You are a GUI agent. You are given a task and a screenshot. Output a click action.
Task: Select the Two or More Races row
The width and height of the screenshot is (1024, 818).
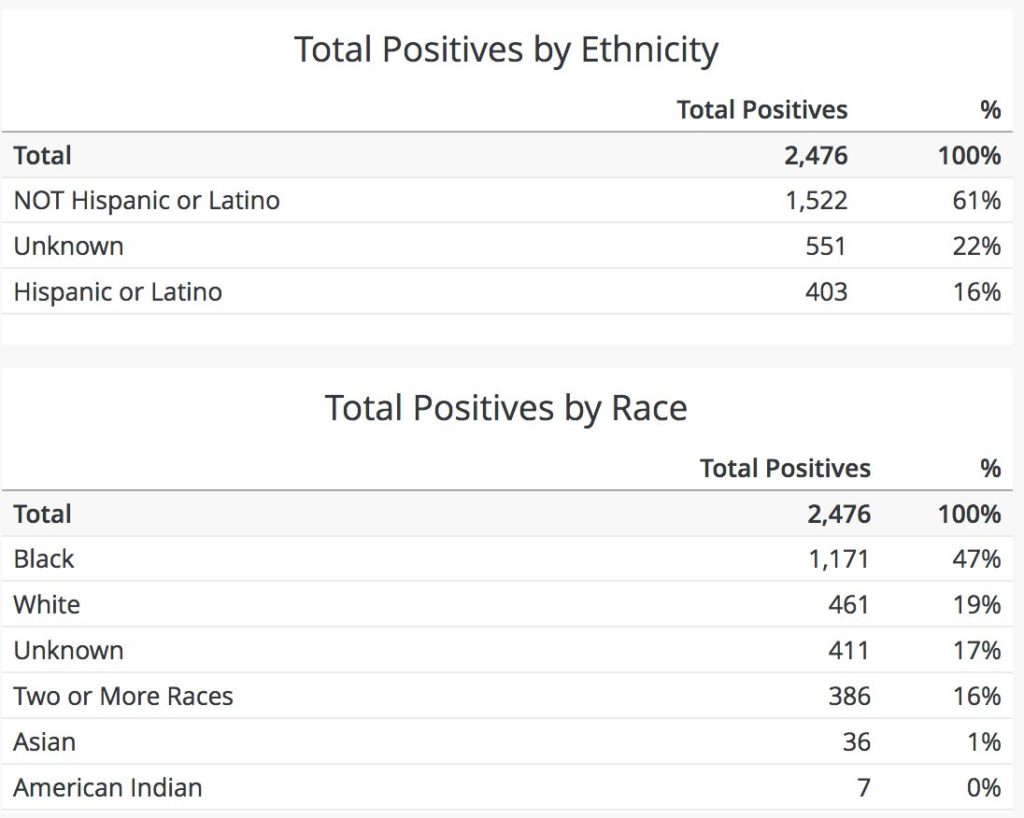pos(123,696)
